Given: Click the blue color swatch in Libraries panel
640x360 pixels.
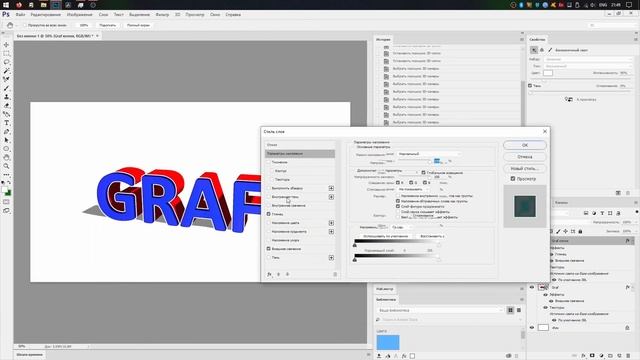Looking at the screenshot, I should coord(388,342).
